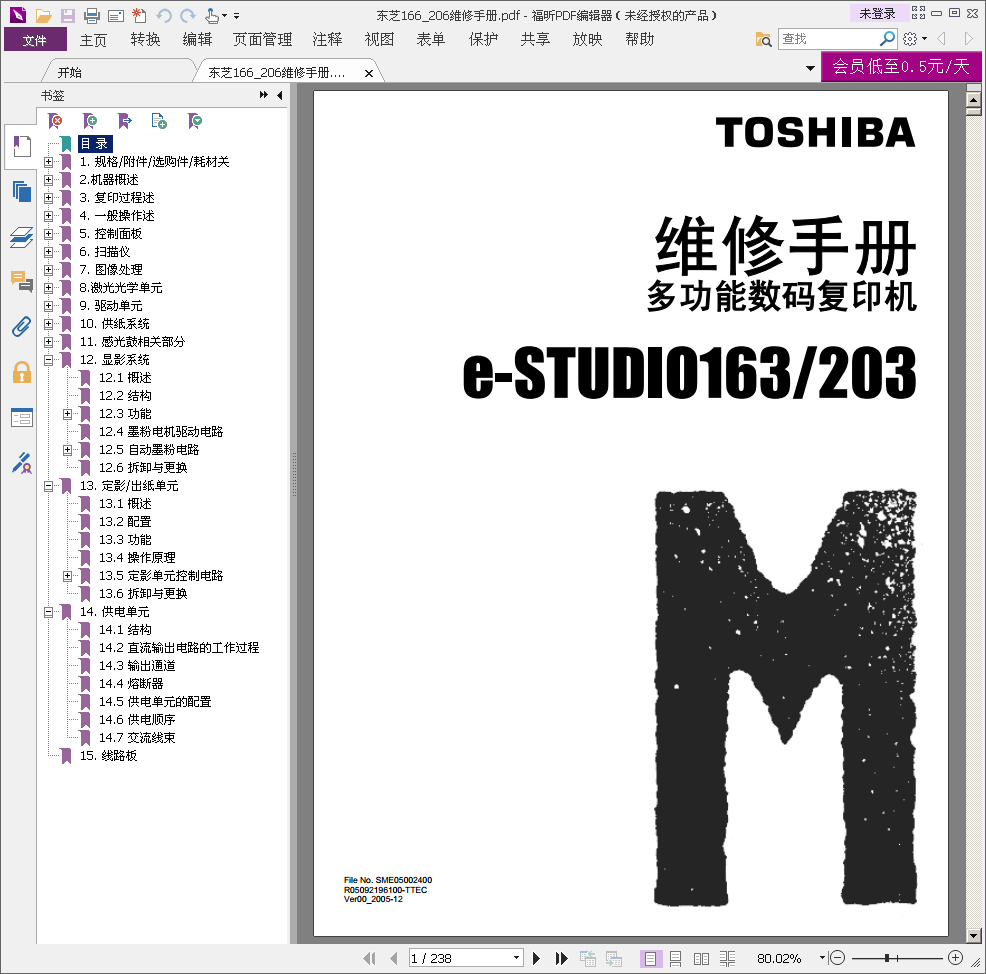
Task: Click the Redo arrow icon
Action: [187, 16]
